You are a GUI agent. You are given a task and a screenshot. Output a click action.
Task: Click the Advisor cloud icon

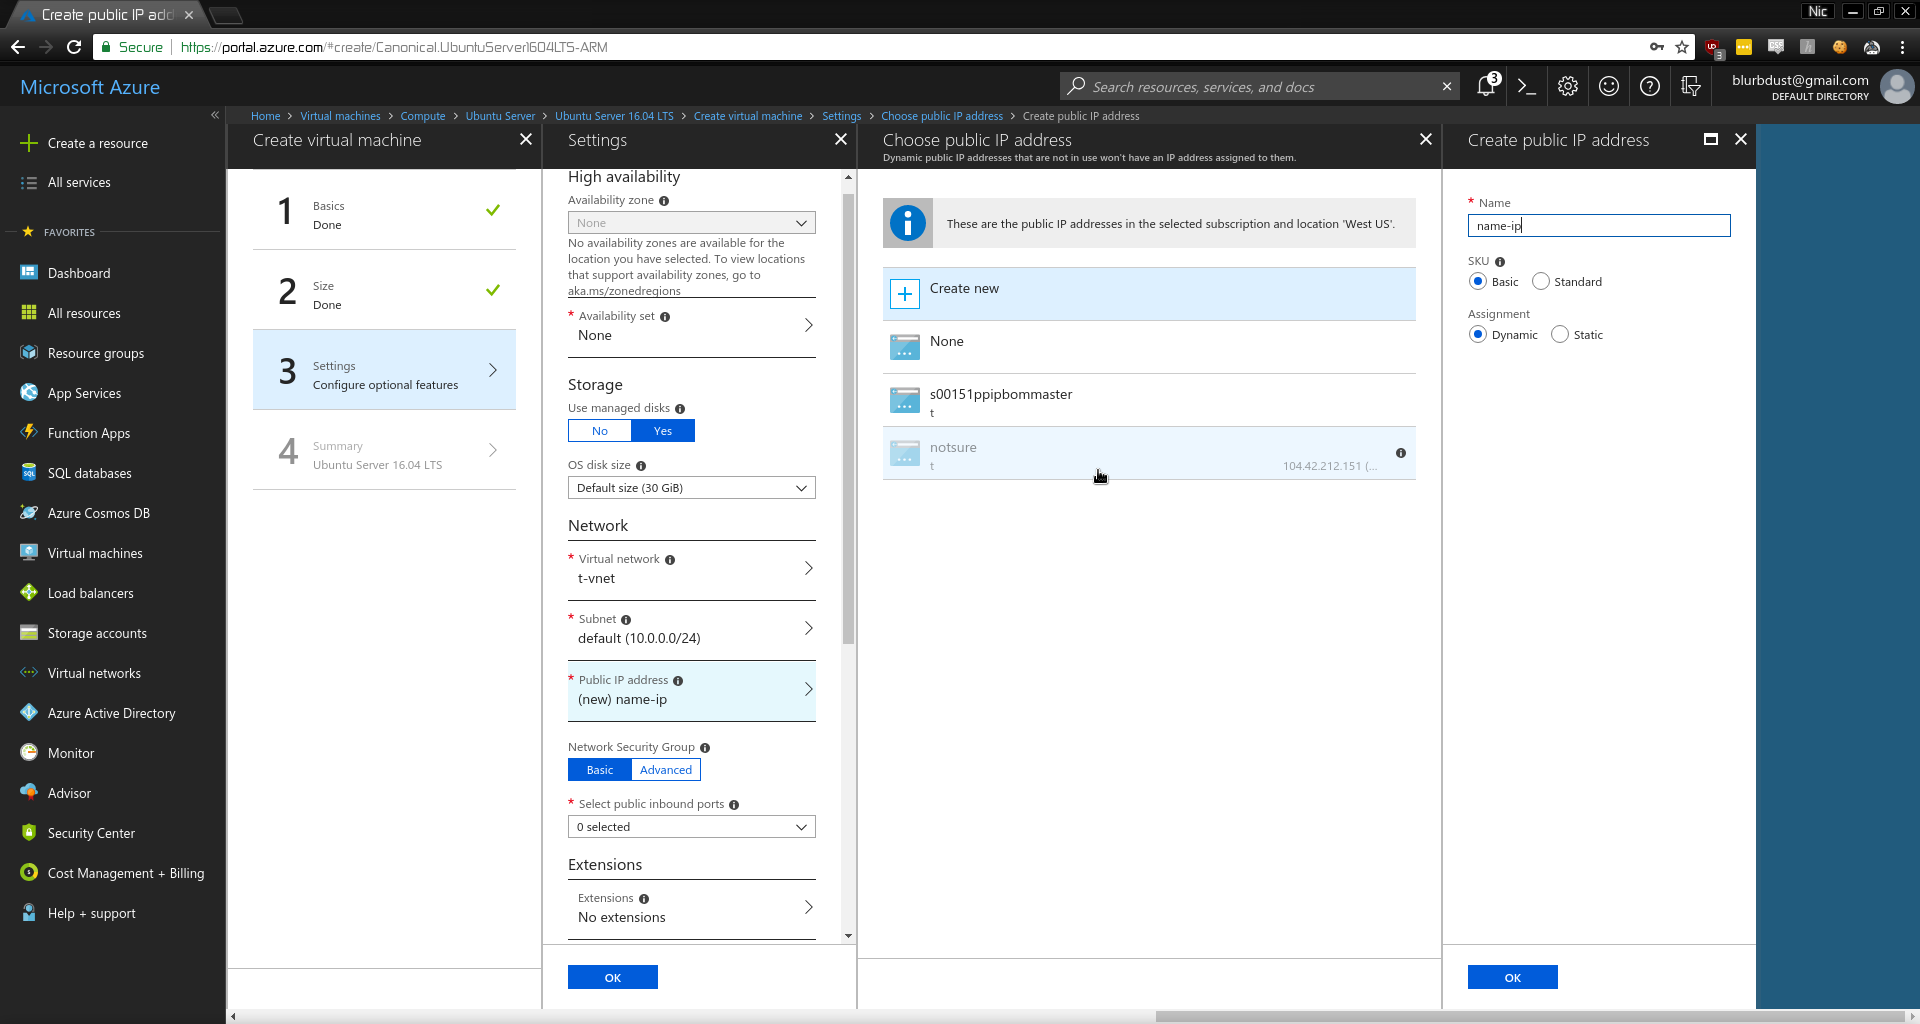pos(29,793)
